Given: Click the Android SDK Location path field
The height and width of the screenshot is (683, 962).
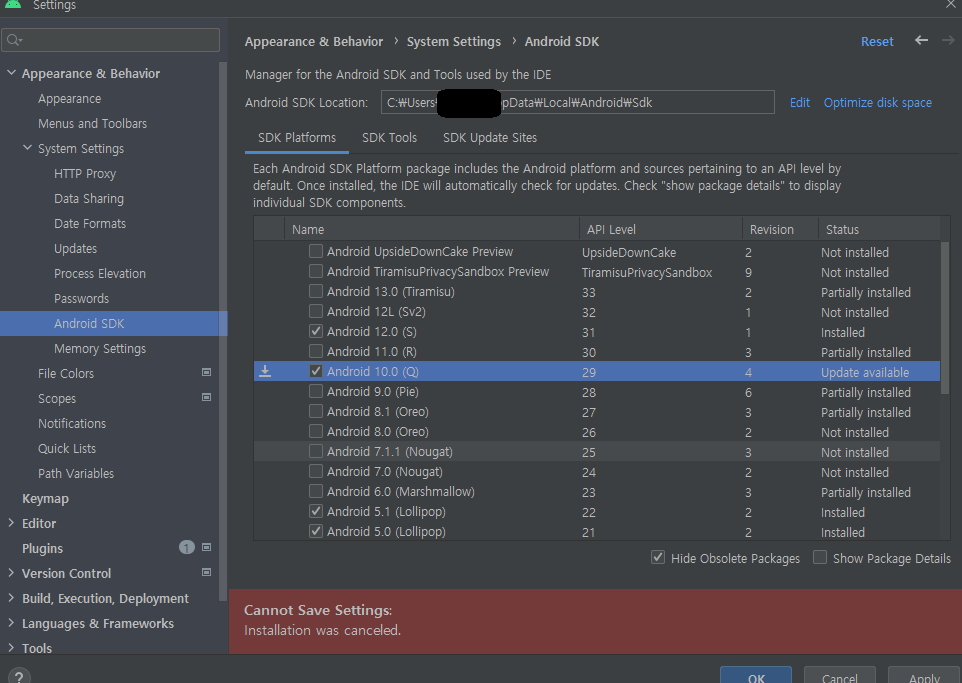Looking at the screenshot, I should coord(577,102).
